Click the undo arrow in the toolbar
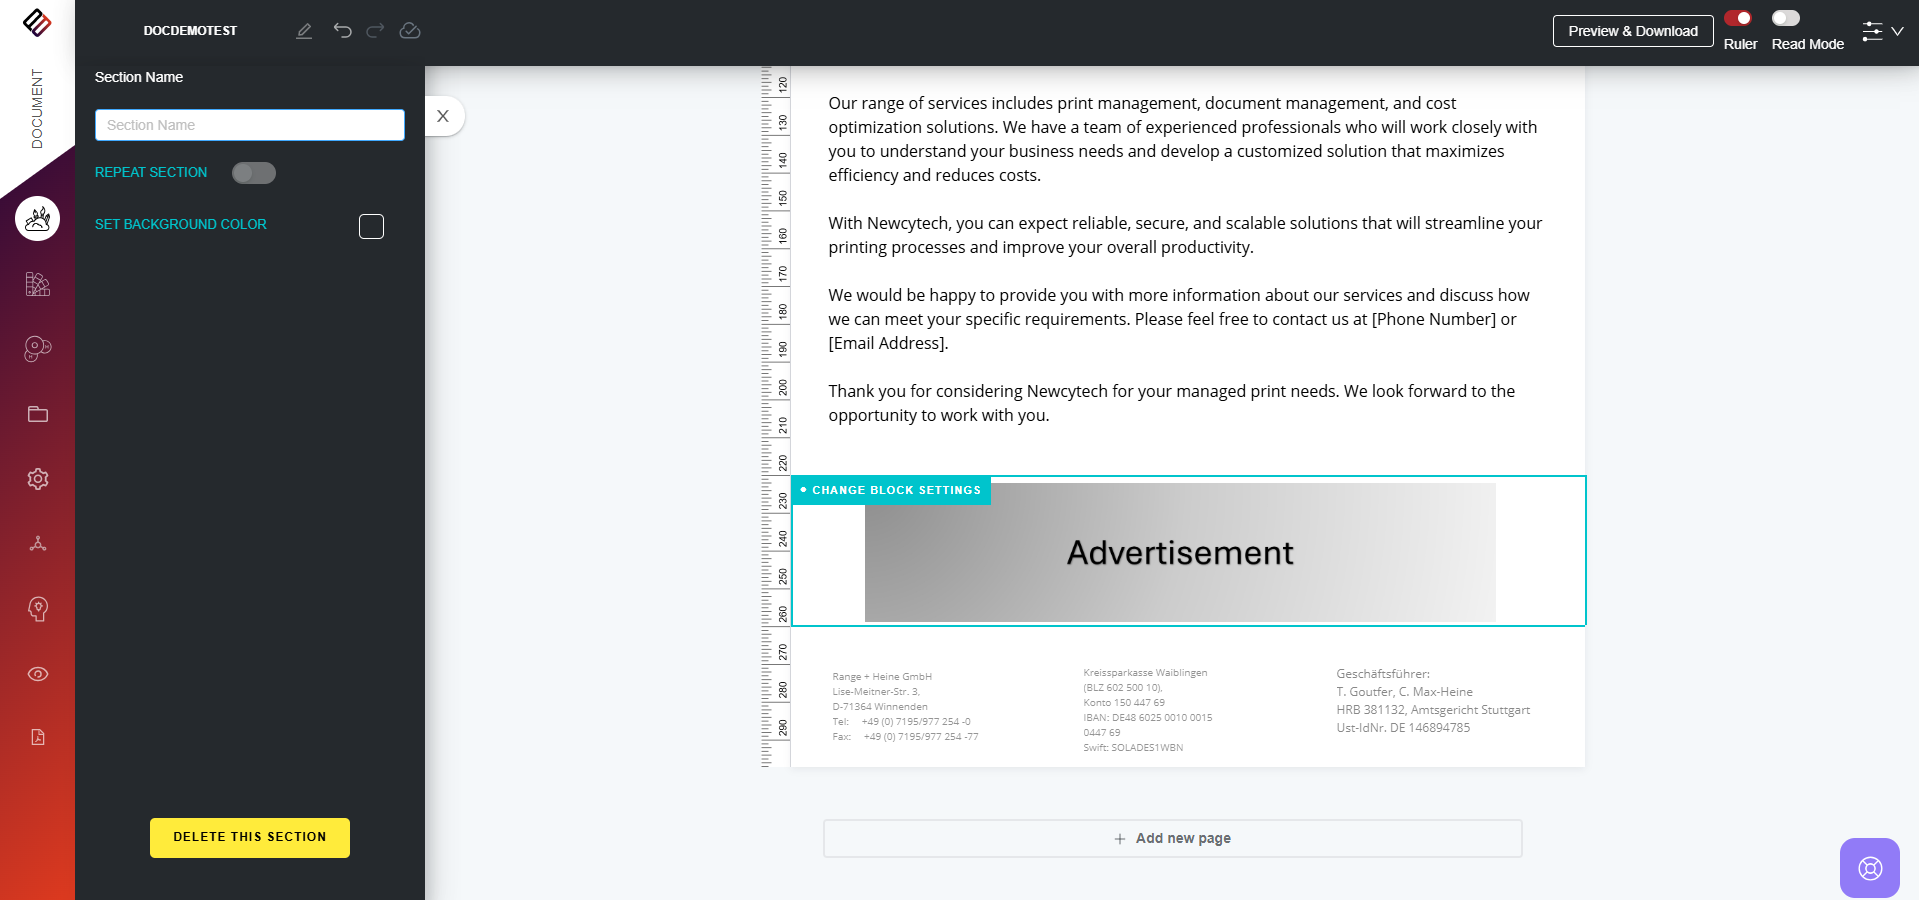Screen dimensions: 1919x900 point(344,30)
